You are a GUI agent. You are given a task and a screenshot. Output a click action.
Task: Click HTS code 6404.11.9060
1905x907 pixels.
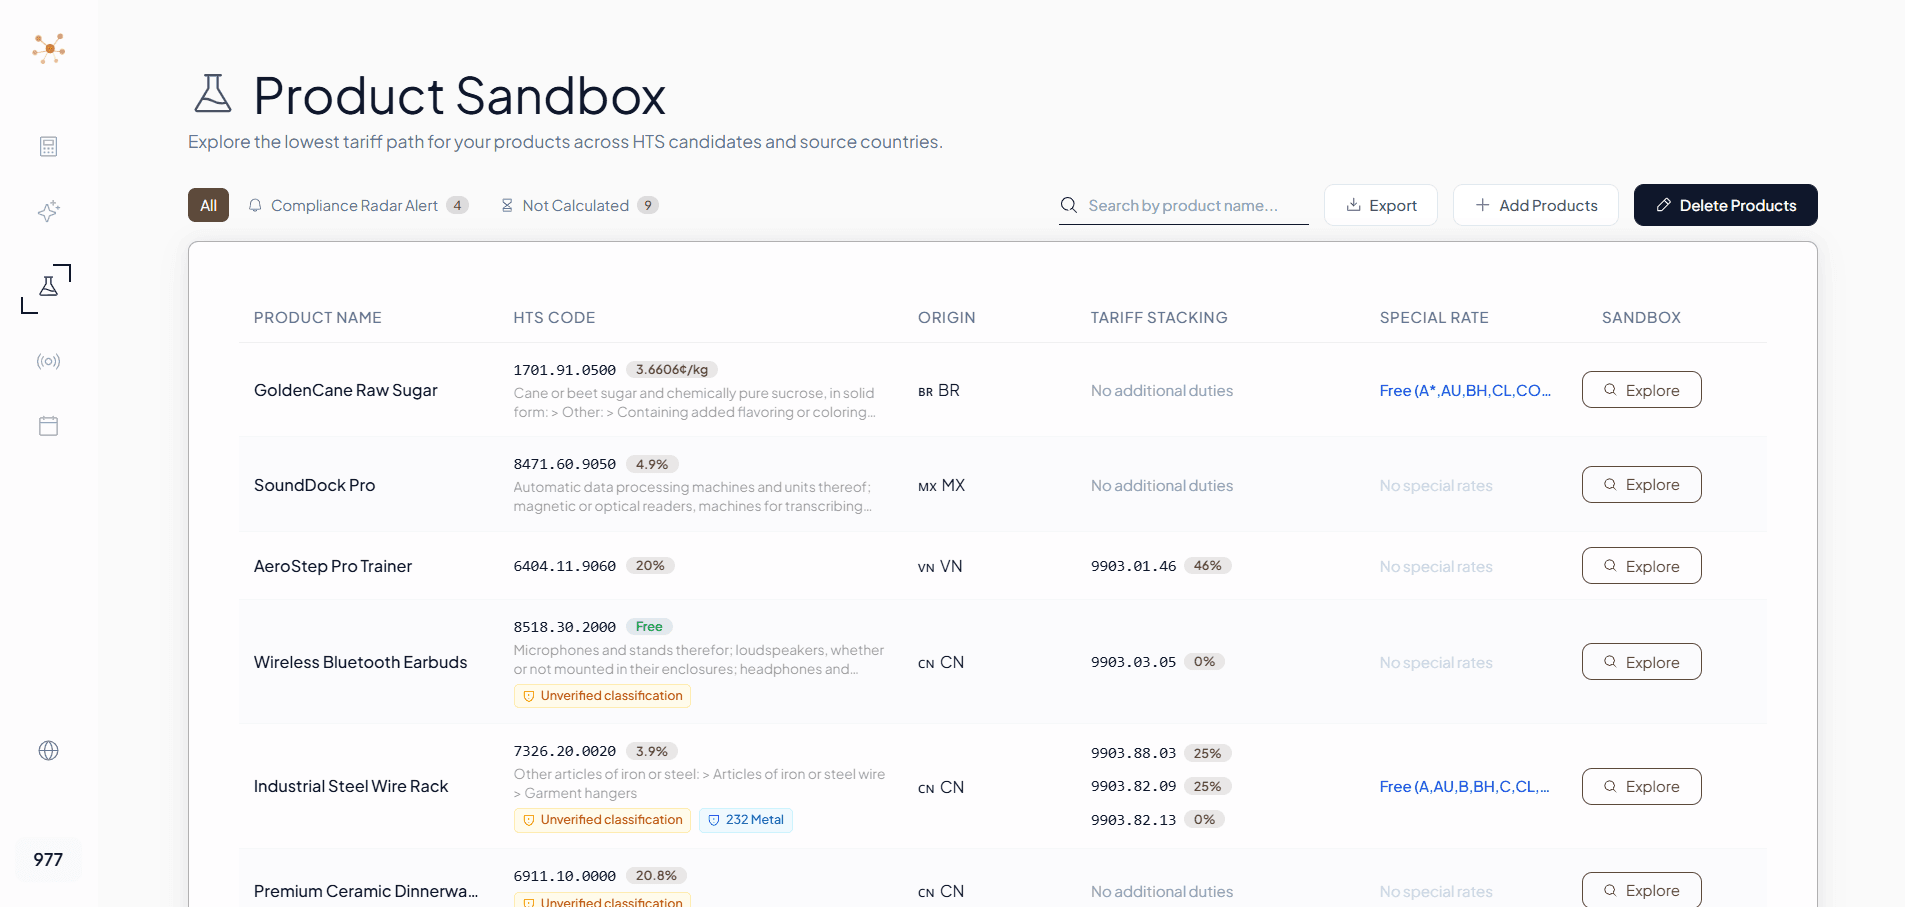(565, 566)
